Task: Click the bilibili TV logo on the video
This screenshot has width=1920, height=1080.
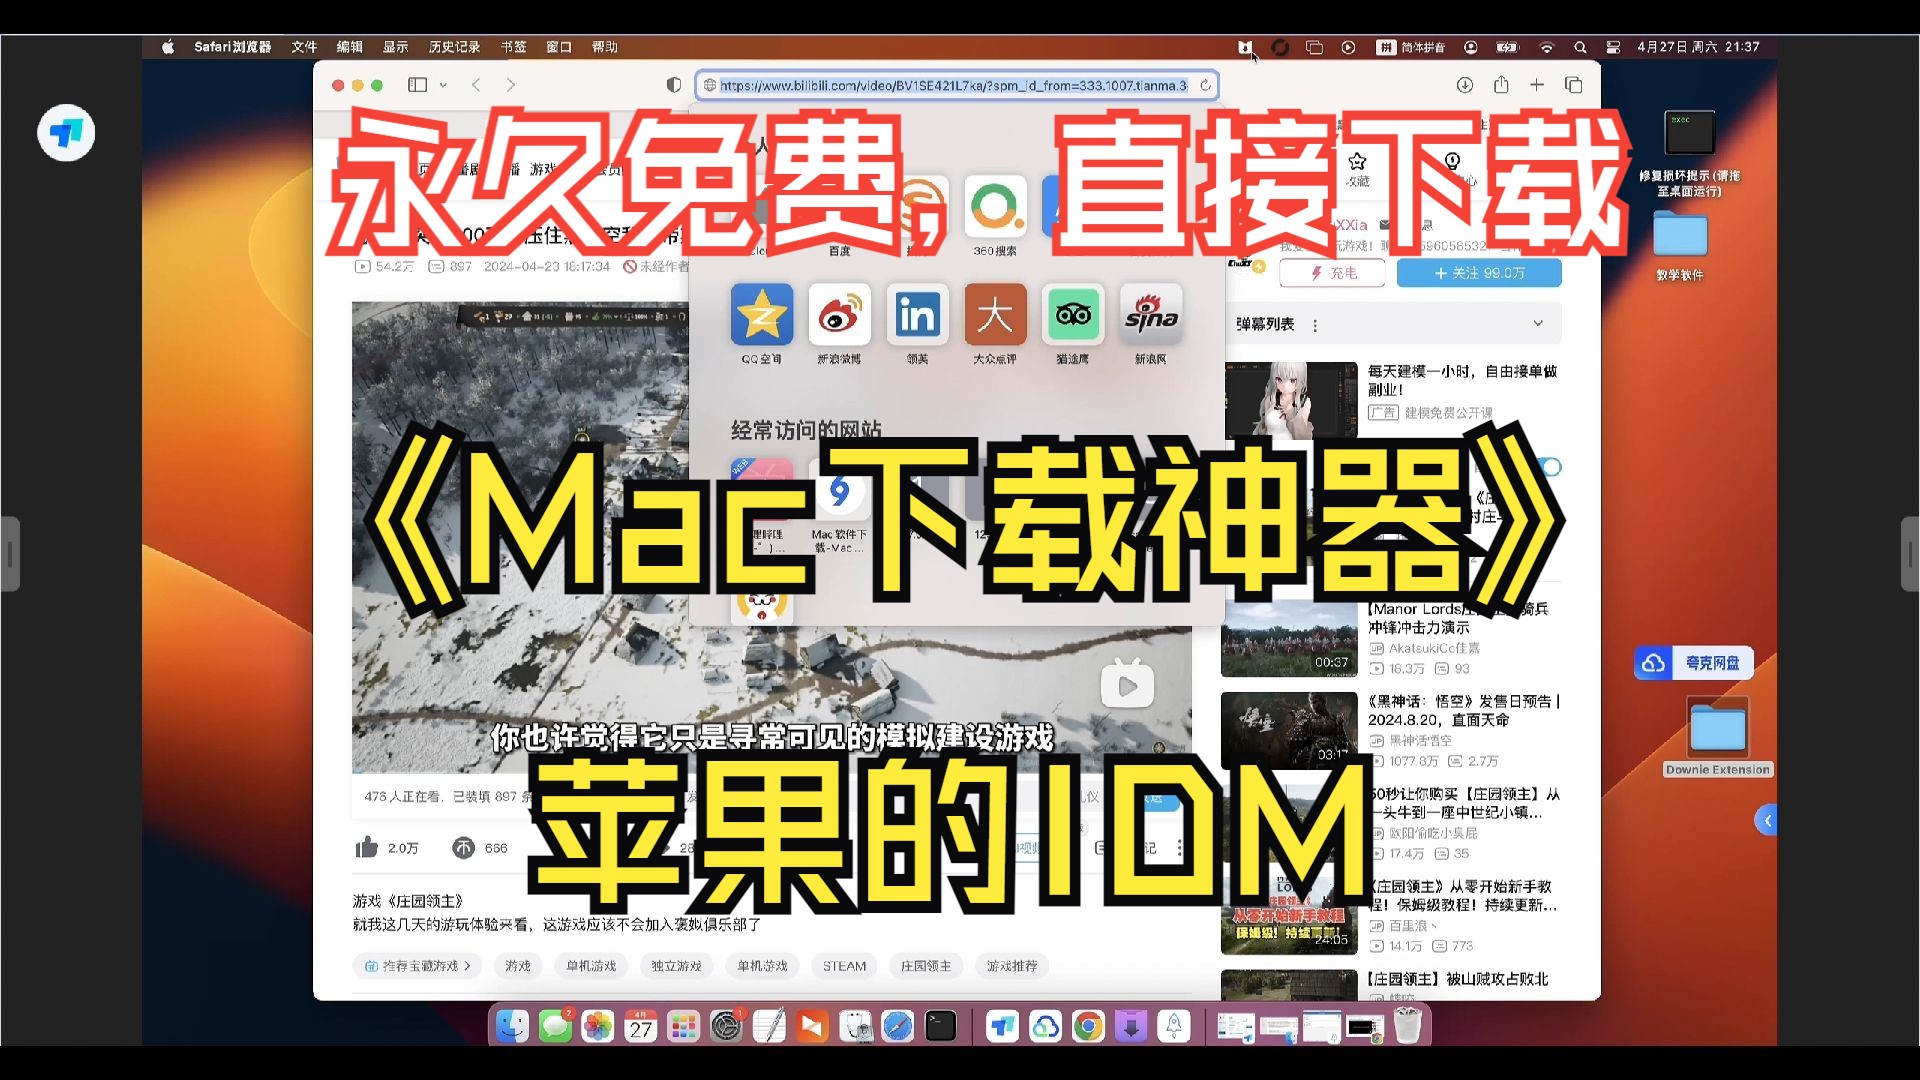Action: coord(1127,684)
